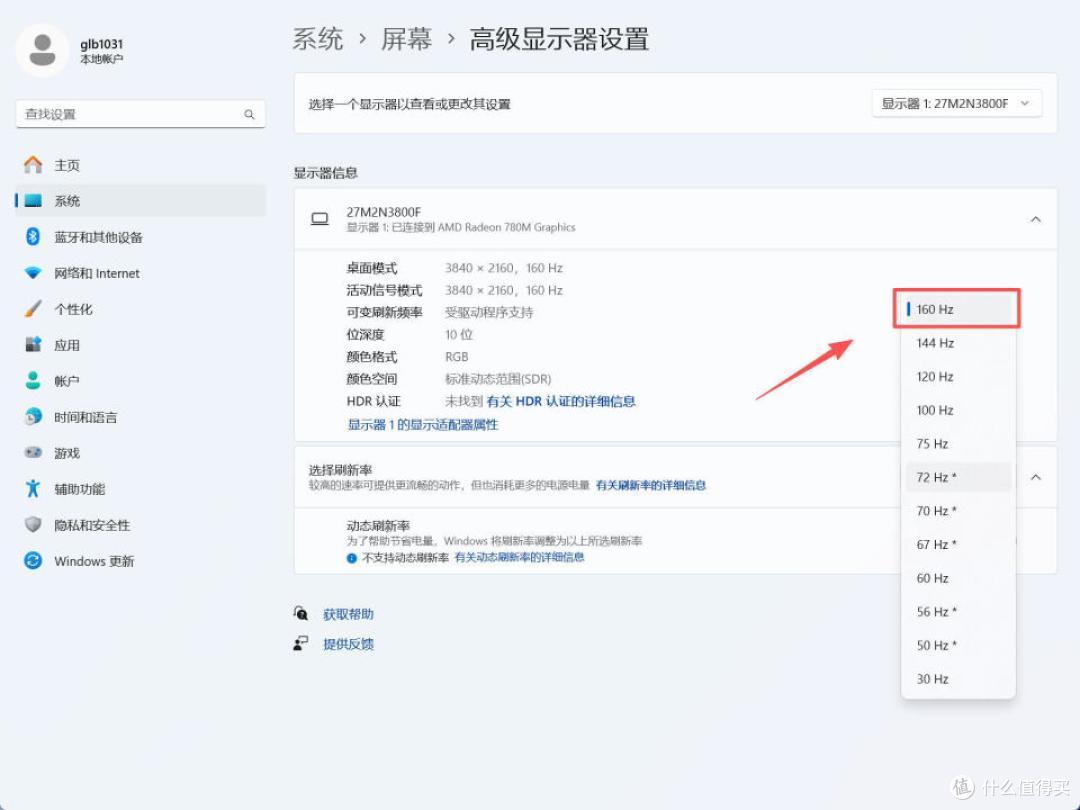Click the 查找设置 search field
Viewport: 1080px width, 810px height.
point(141,114)
